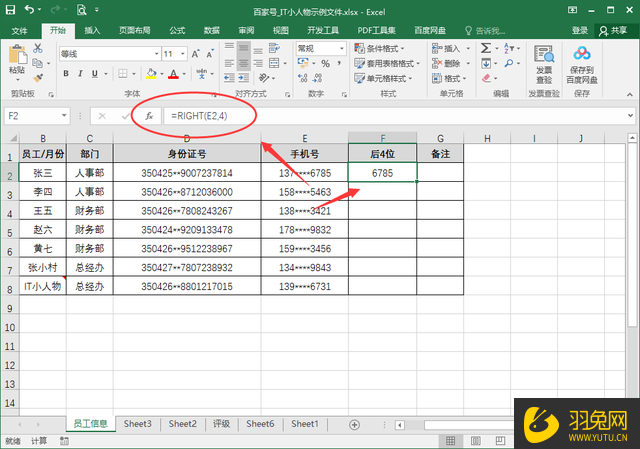Open the AutoSum sigma function
Image resolution: width=640 pixels, height=449 pixels.
(x=486, y=48)
